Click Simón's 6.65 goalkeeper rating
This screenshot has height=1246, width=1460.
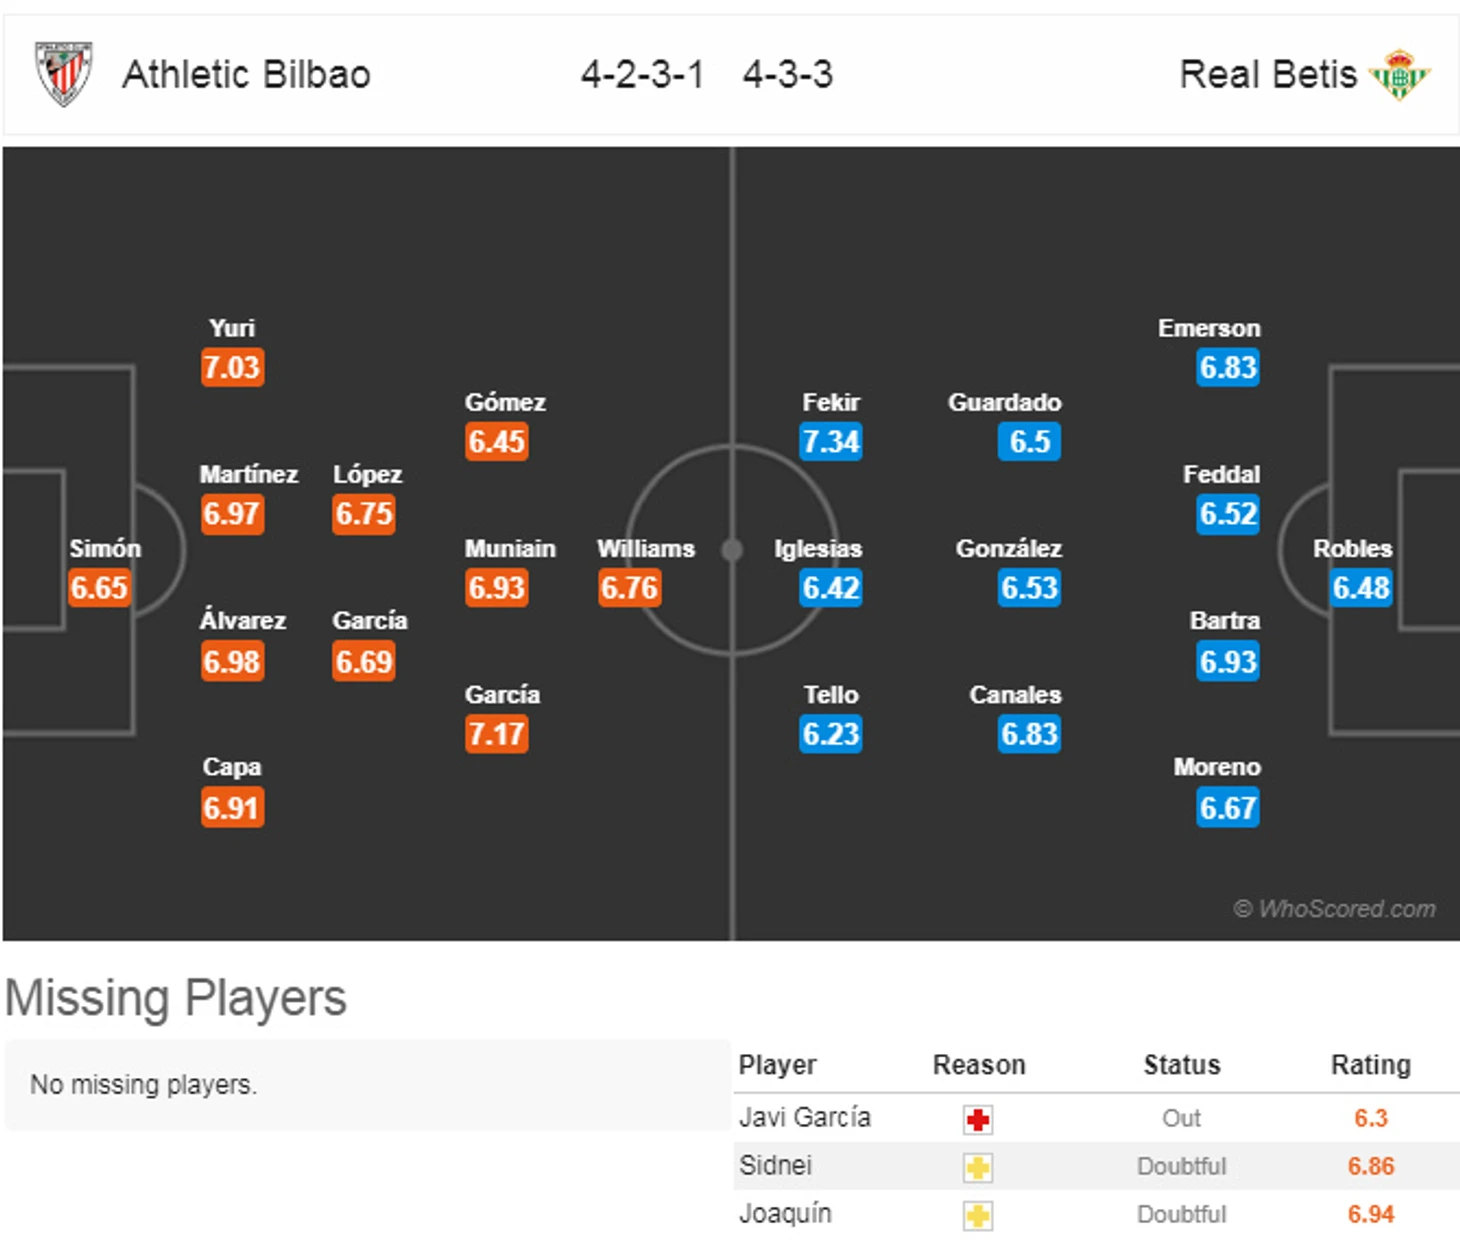click(x=99, y=588)
